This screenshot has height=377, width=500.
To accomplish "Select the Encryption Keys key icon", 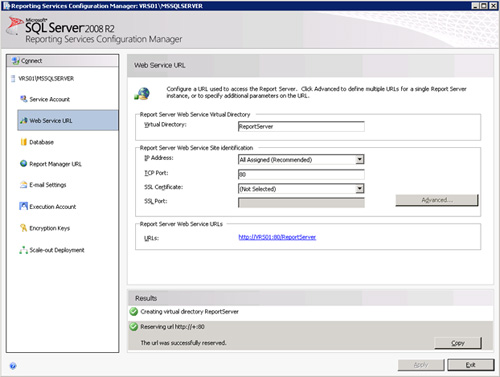I will pyautogui.click(x=23, y=228).
